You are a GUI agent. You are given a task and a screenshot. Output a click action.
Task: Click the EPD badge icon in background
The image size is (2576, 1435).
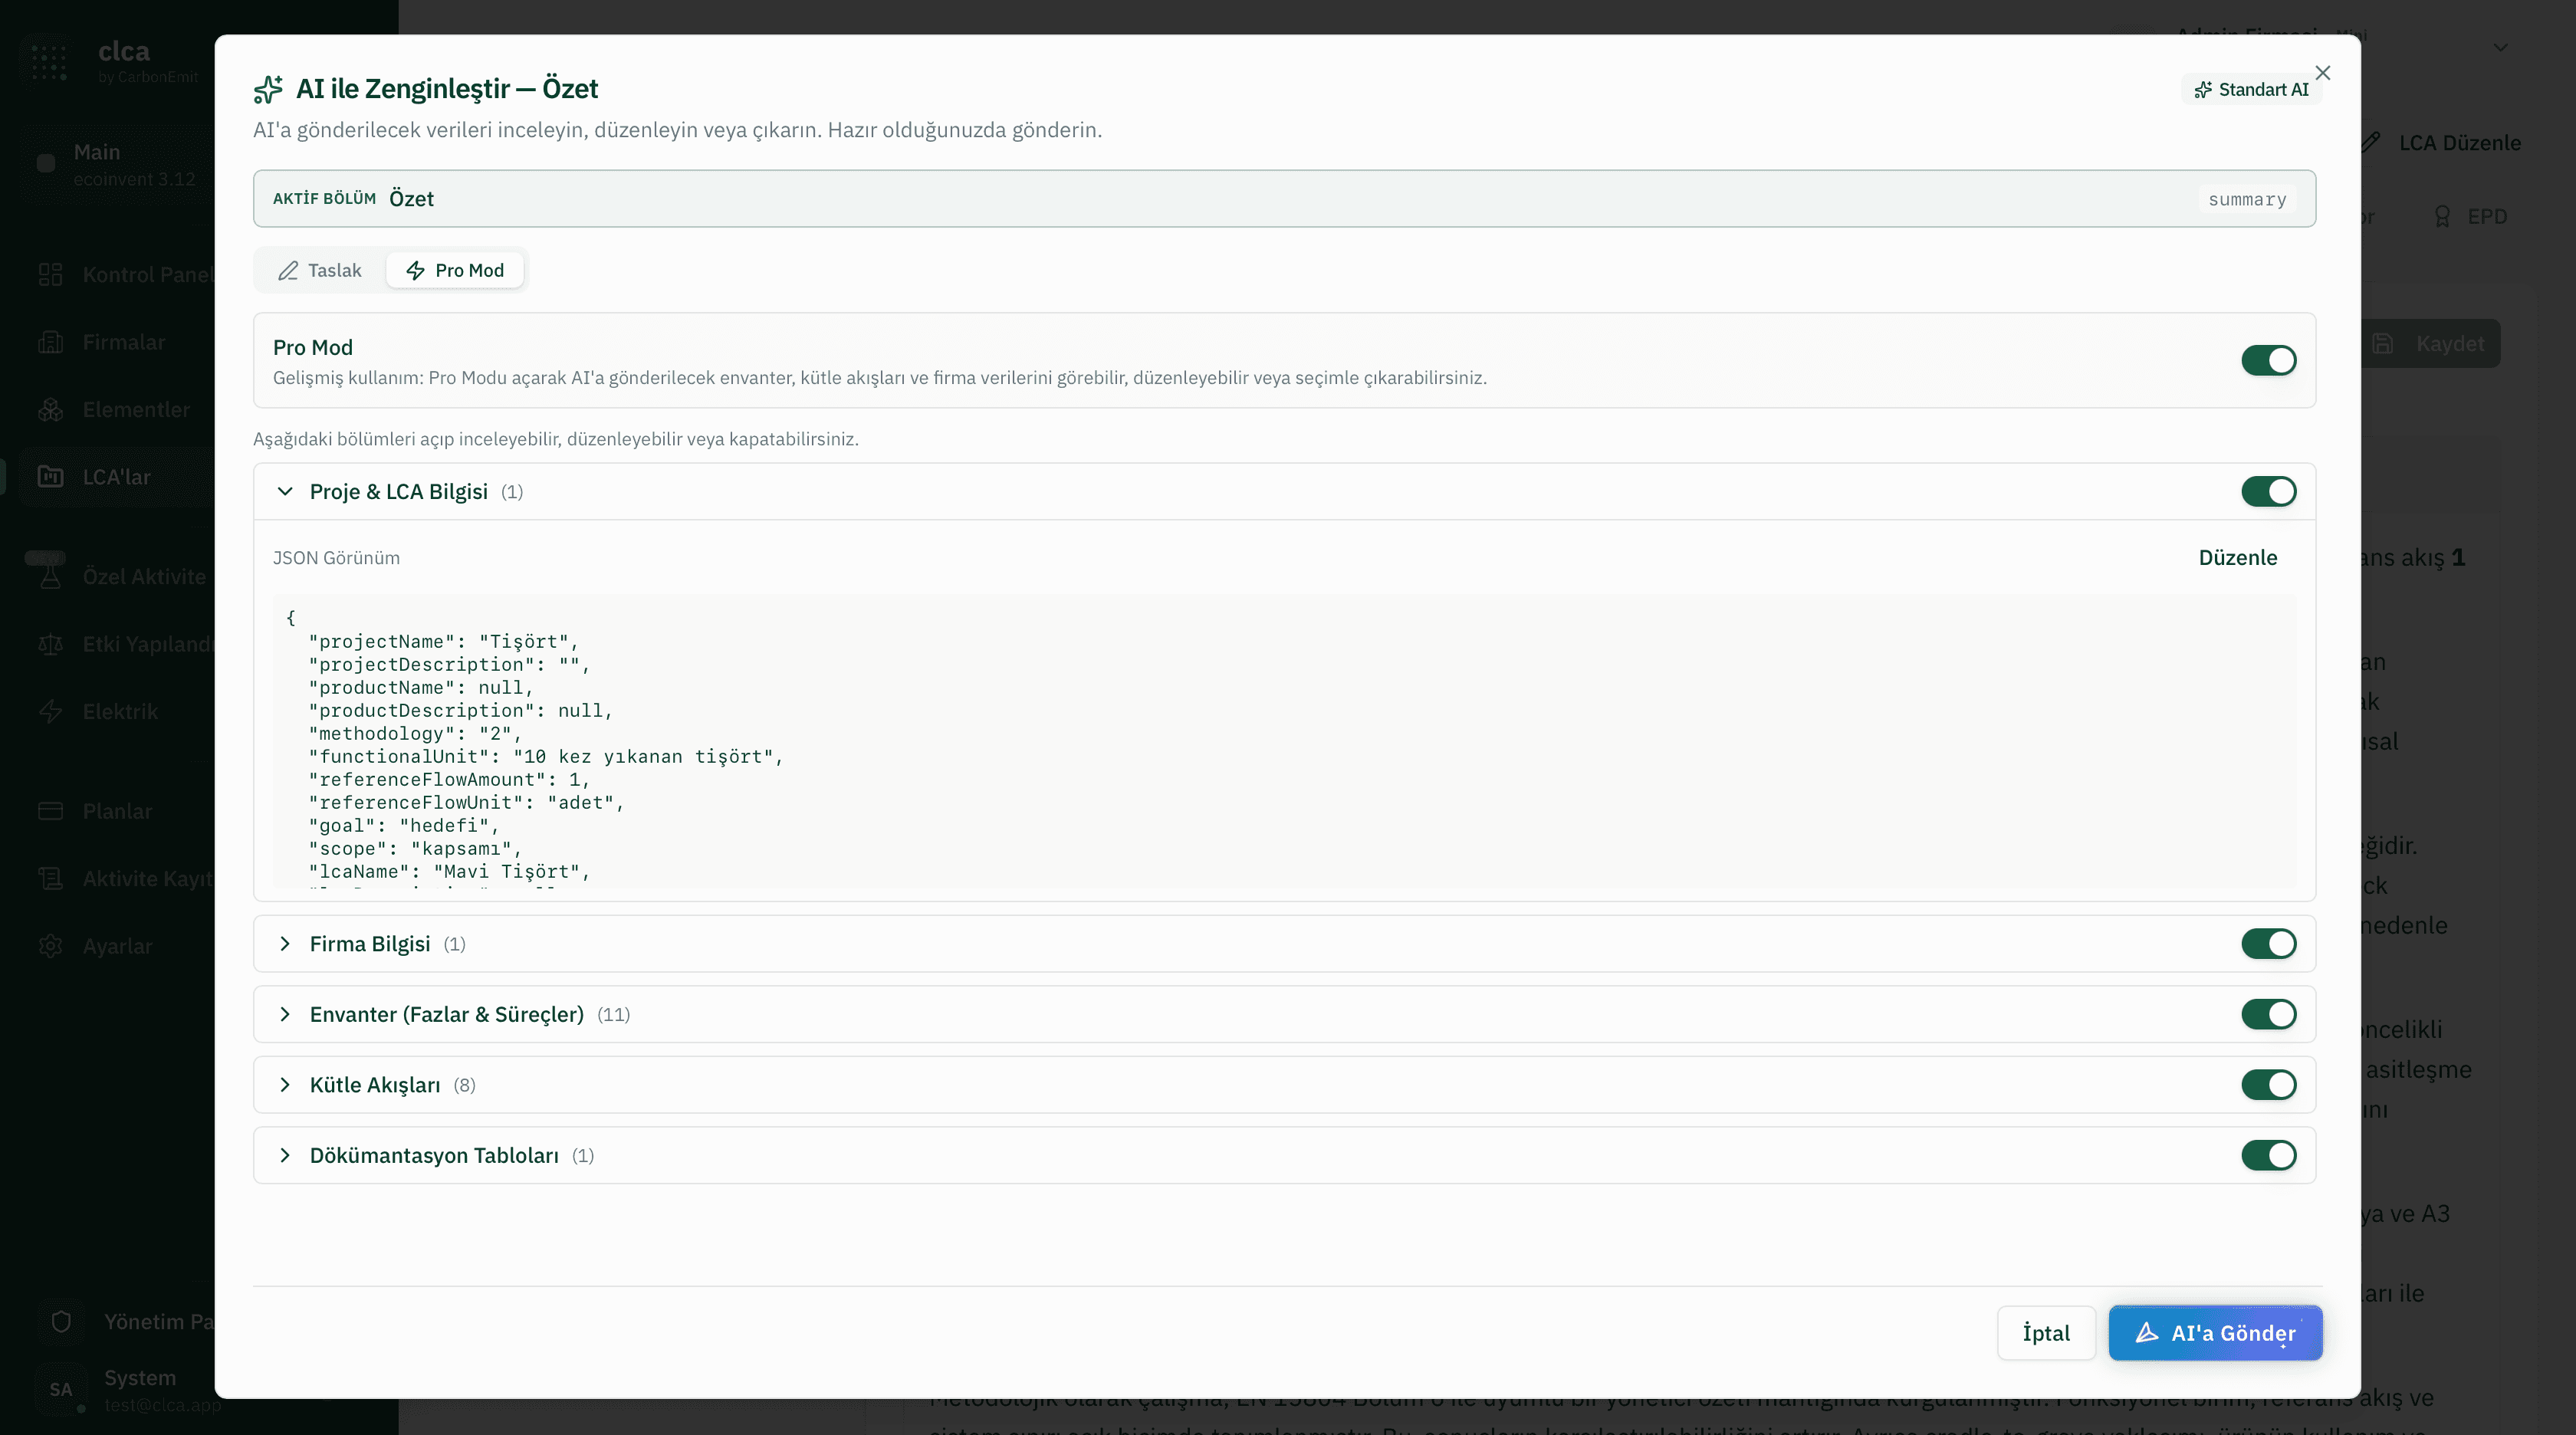[x=2442, y=216]
